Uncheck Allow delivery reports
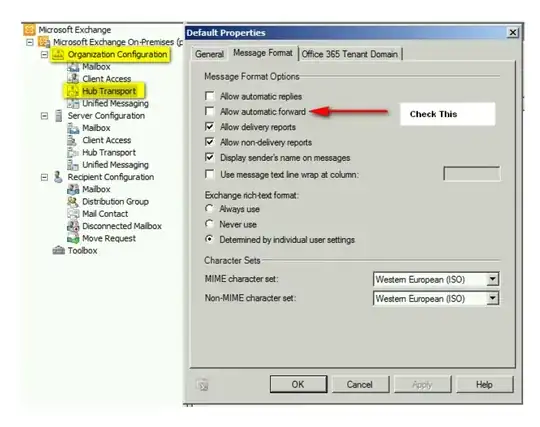Viewport: 540px width, 427px height. [x=209, y=126]
